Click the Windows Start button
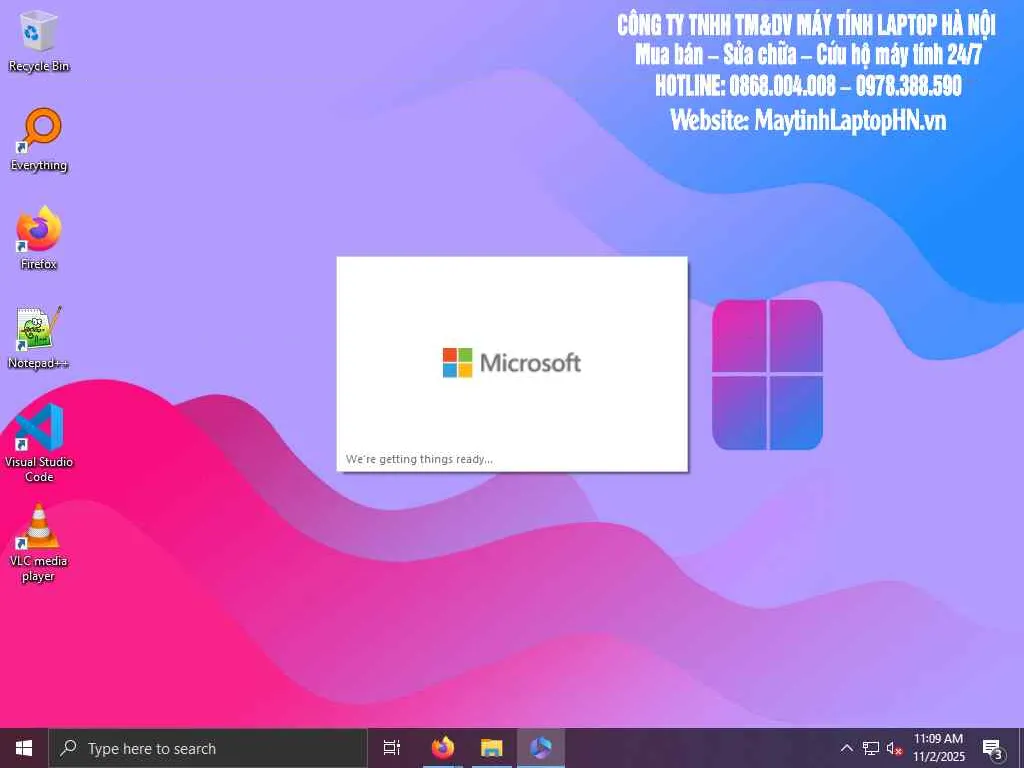 point(24,748)
